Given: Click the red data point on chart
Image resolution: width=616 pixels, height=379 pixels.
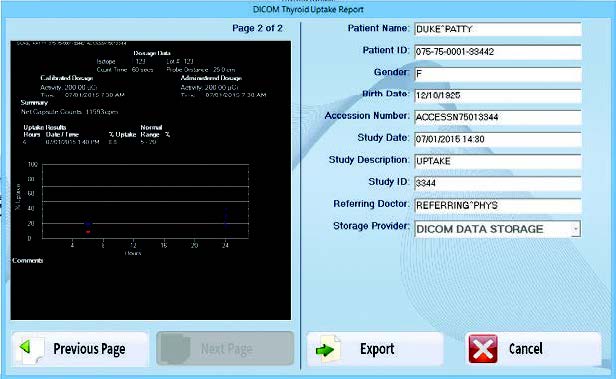Looking at the screenshot, I should [x=88, y=232].
